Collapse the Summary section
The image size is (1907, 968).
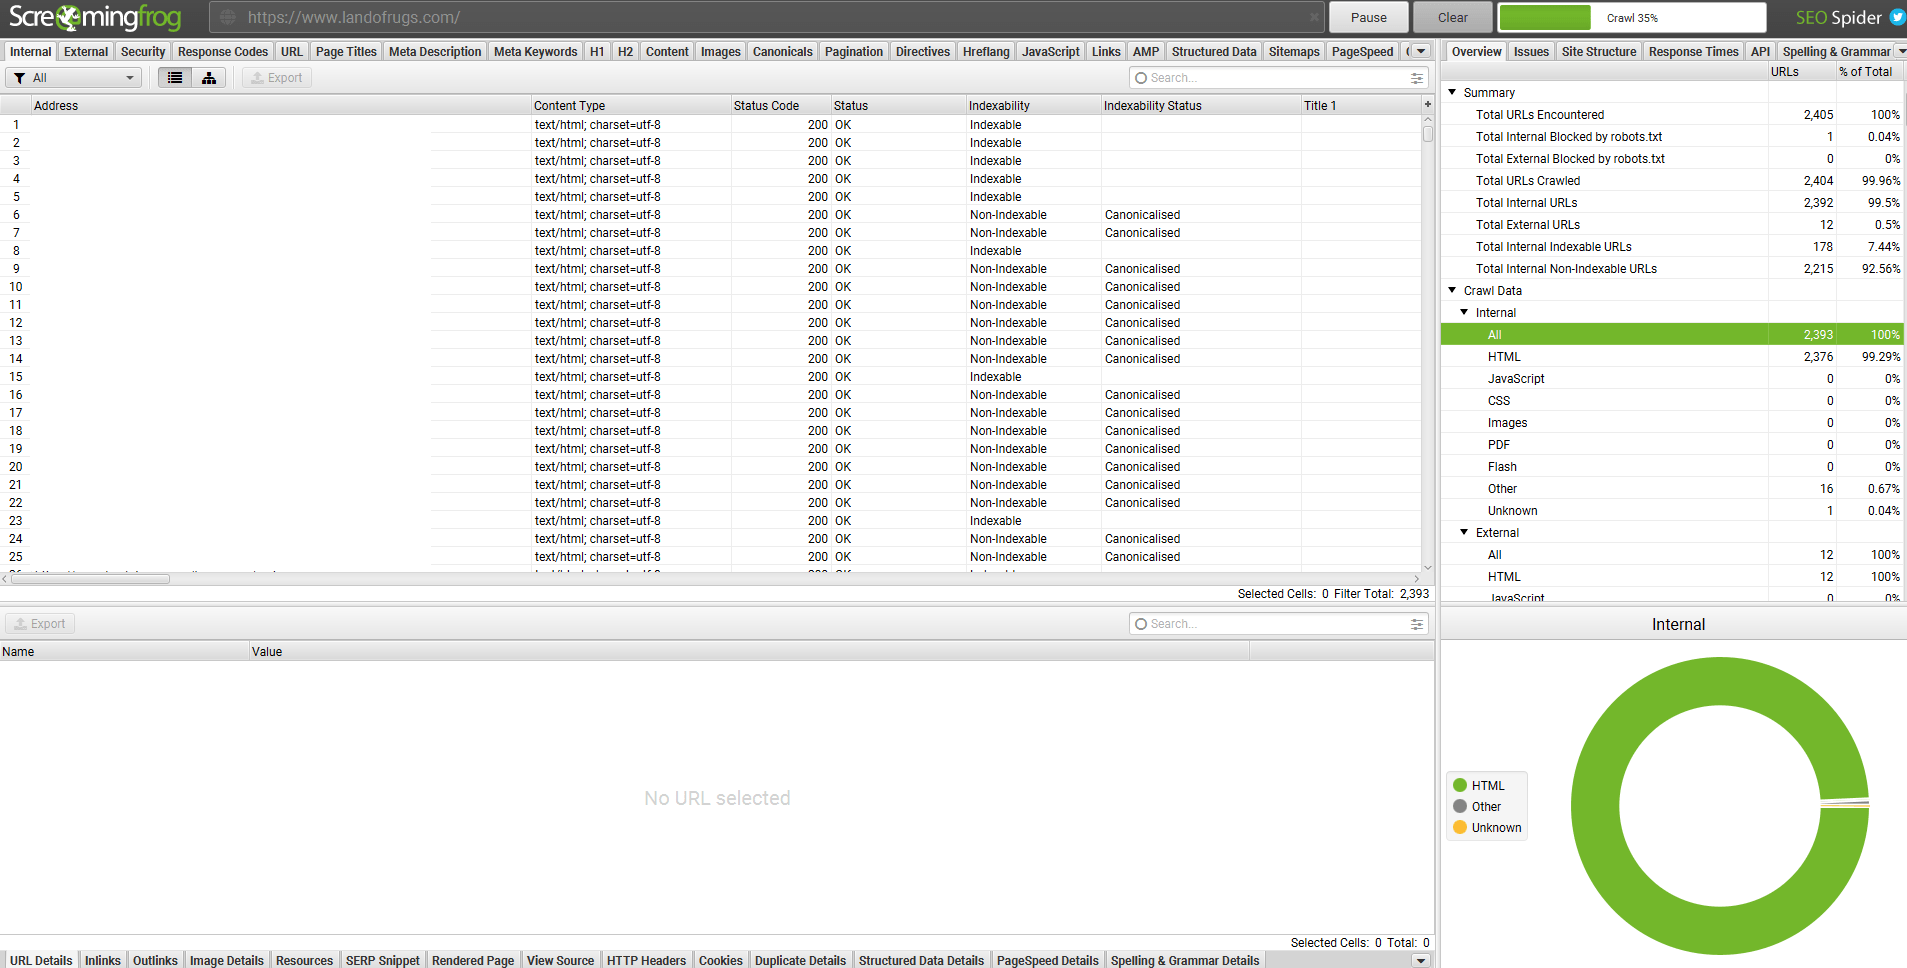tap(1453, 92)
